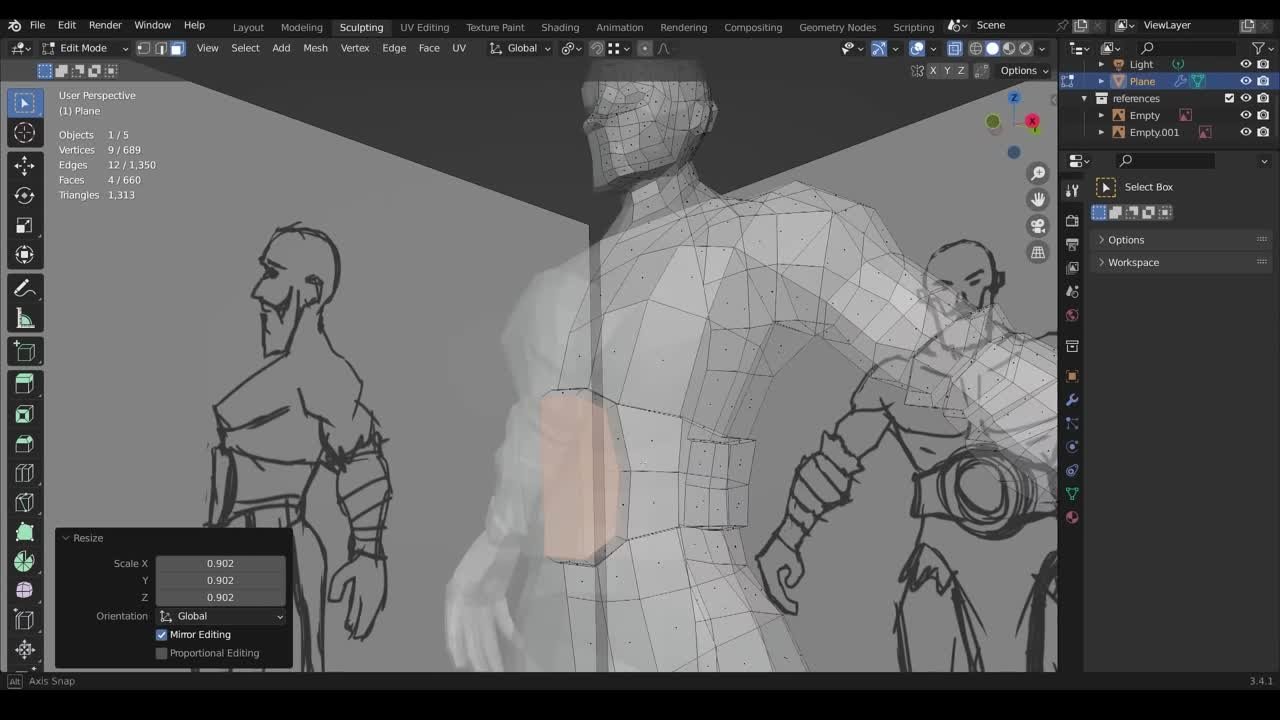Open the Orientation dropdown in the Resize panel

(x=220, y=616)
